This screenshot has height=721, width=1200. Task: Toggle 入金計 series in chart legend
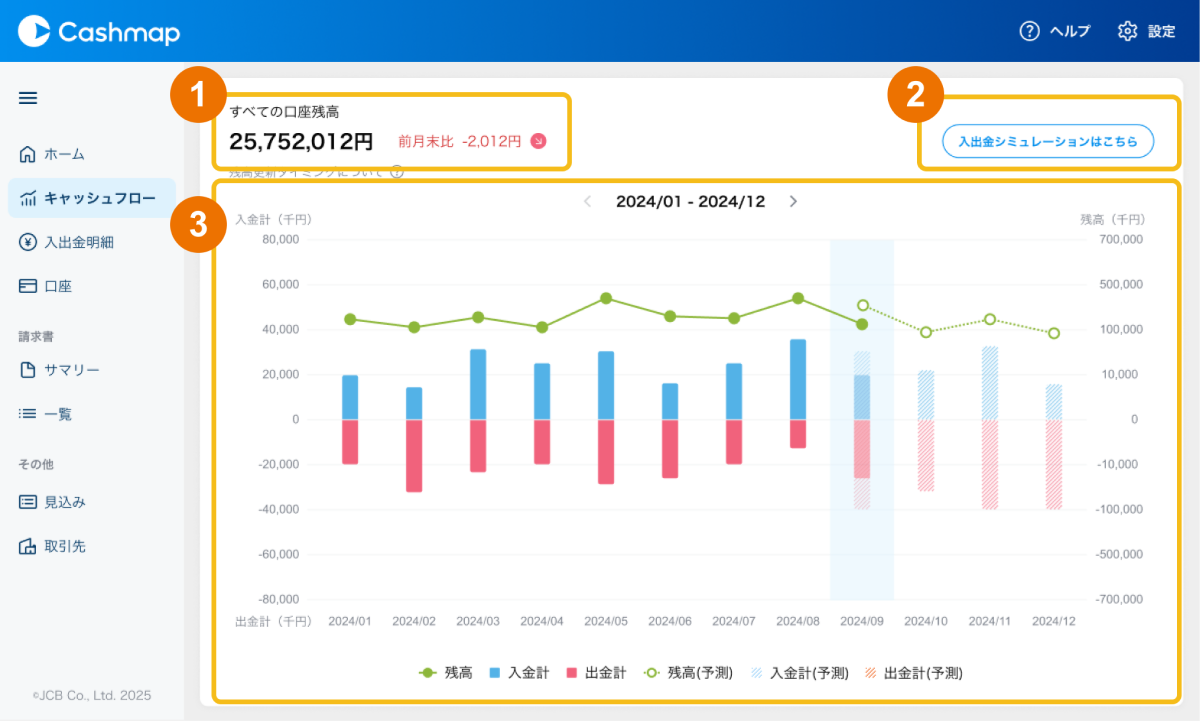pos(519,673)
